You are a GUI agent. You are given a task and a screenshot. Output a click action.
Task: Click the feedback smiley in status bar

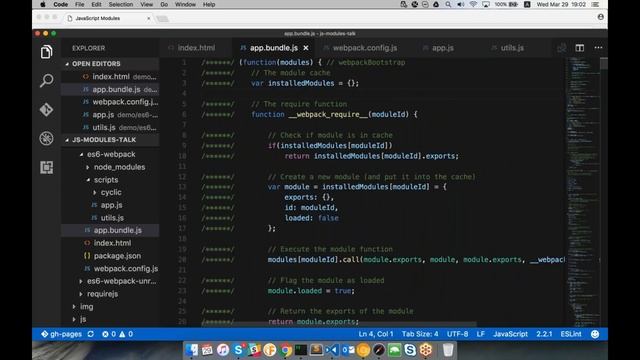[595, 334]
